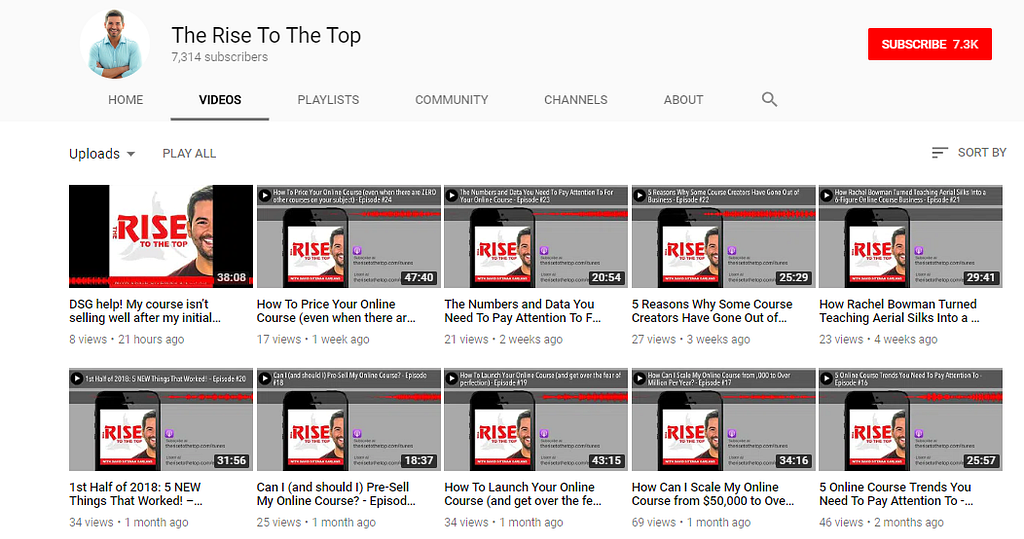Click the channel name 'The Rise To The Top'
This screenshot has height=539, width=1024.
pos(266,35)
